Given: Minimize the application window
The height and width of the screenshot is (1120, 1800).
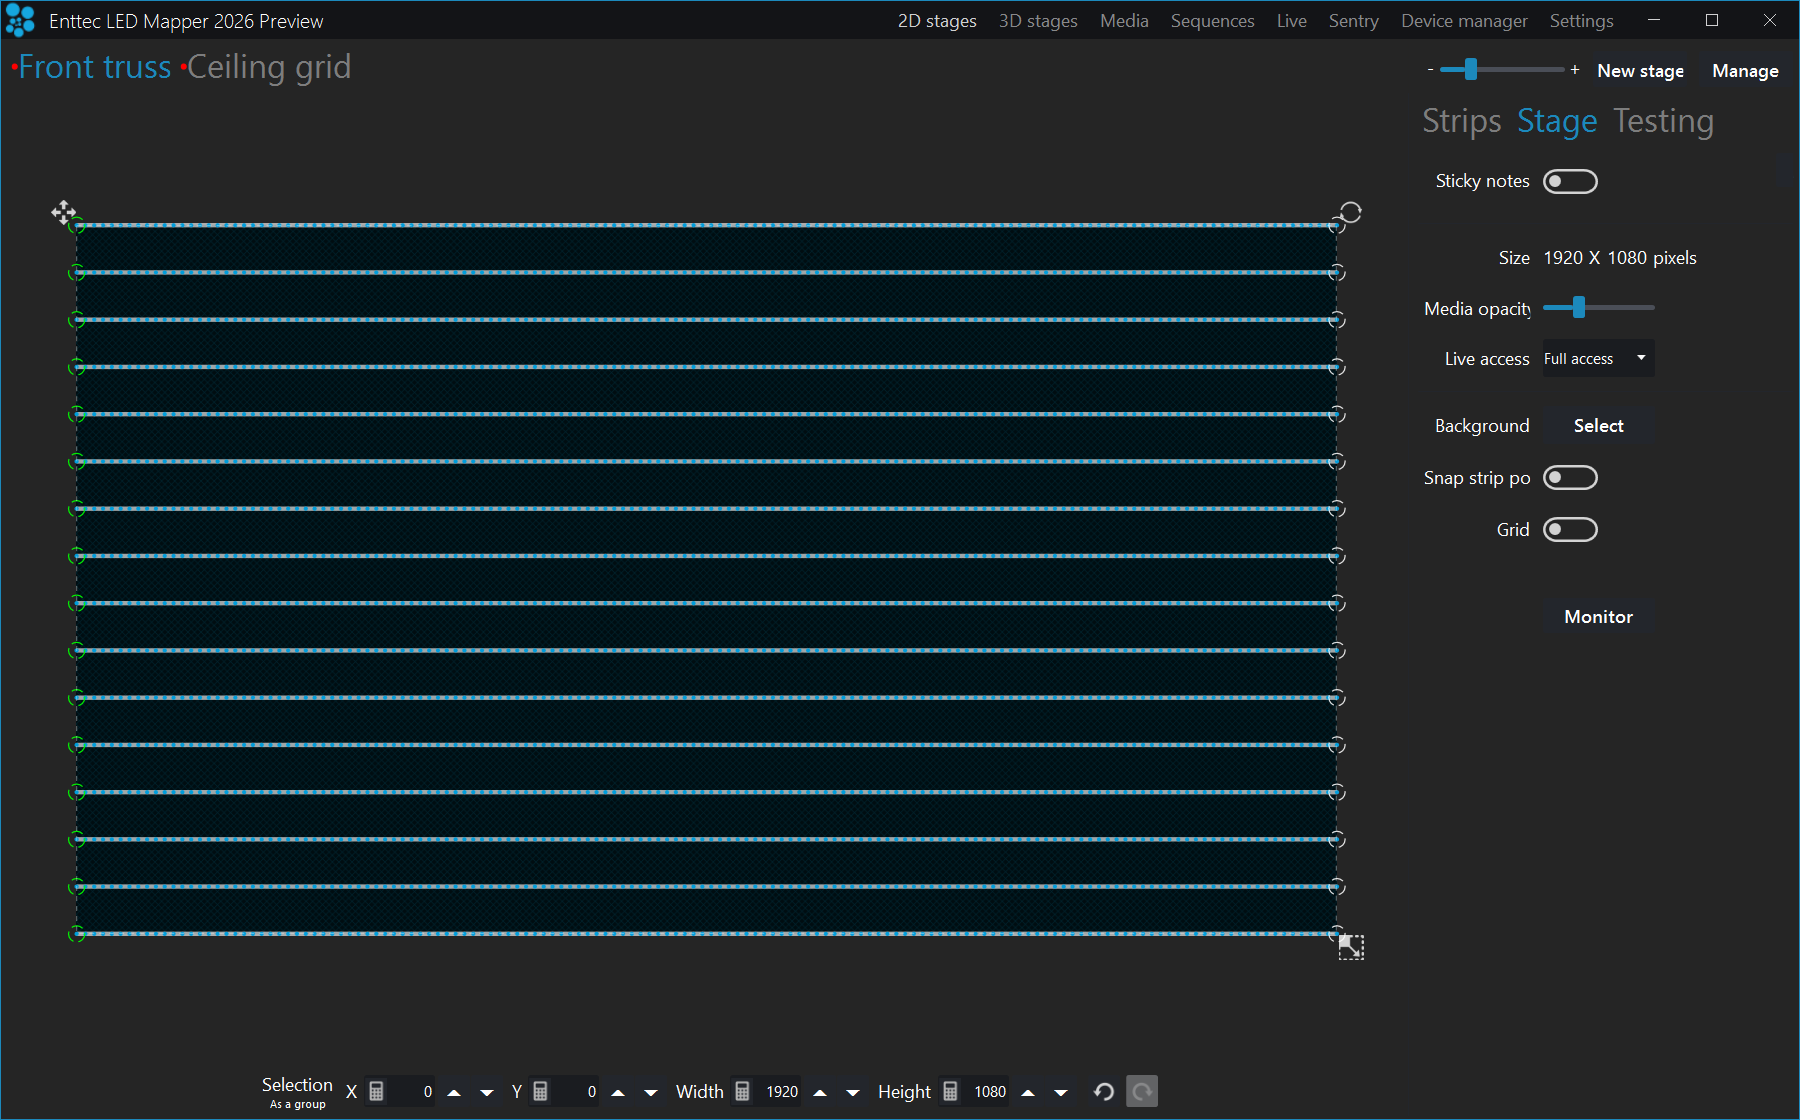Looking at the screenshot, I should [1654, 20].
